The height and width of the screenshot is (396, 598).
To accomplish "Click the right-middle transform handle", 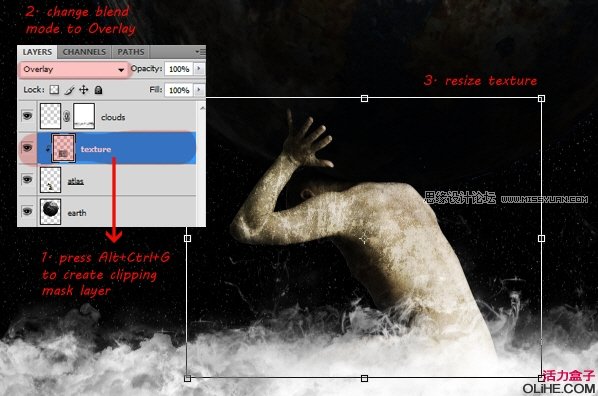I will (541, 238).
